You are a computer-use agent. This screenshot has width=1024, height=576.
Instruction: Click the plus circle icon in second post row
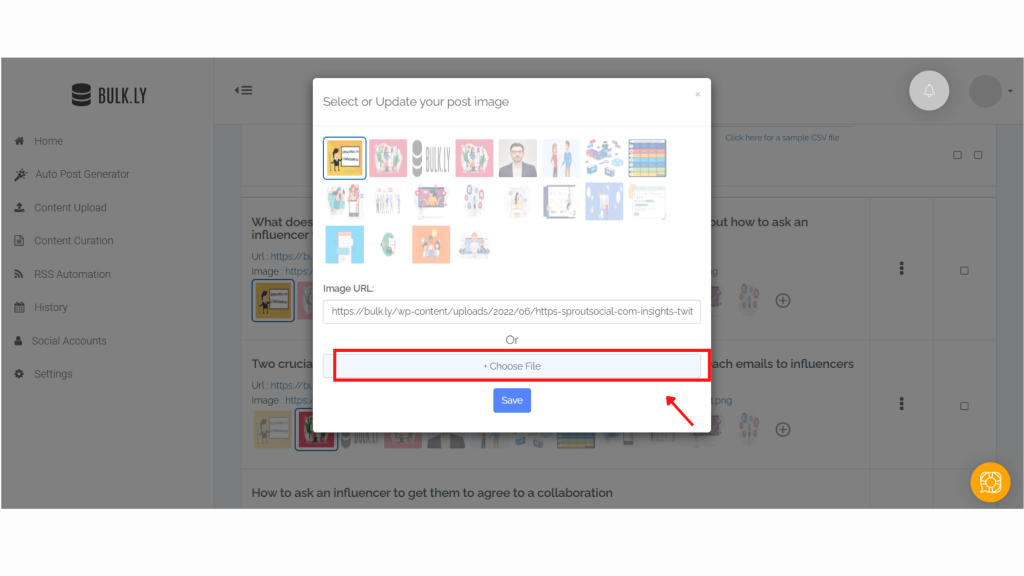pos(782,429)
